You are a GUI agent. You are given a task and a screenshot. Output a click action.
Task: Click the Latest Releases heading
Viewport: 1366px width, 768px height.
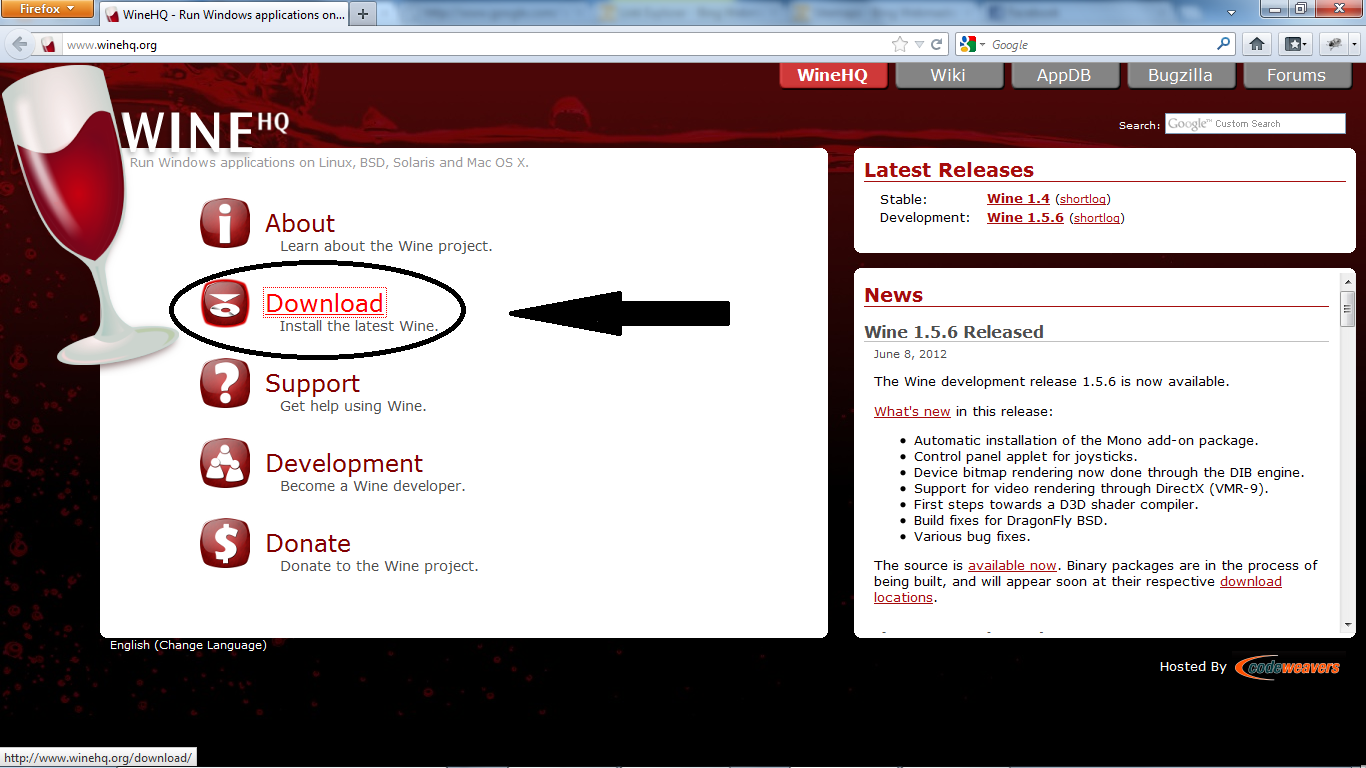[949, 170]
